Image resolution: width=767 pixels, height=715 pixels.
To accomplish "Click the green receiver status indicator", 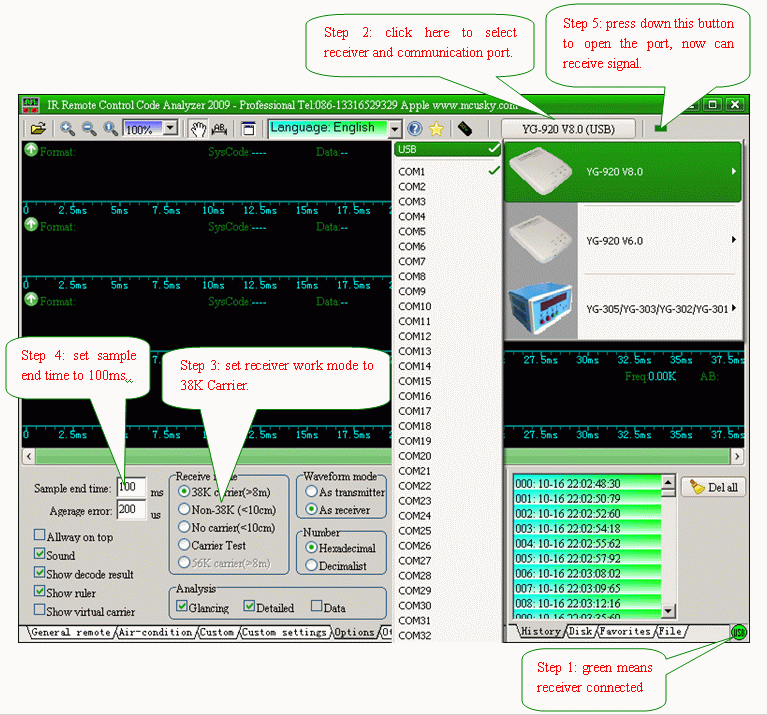I will click(738, 632).
